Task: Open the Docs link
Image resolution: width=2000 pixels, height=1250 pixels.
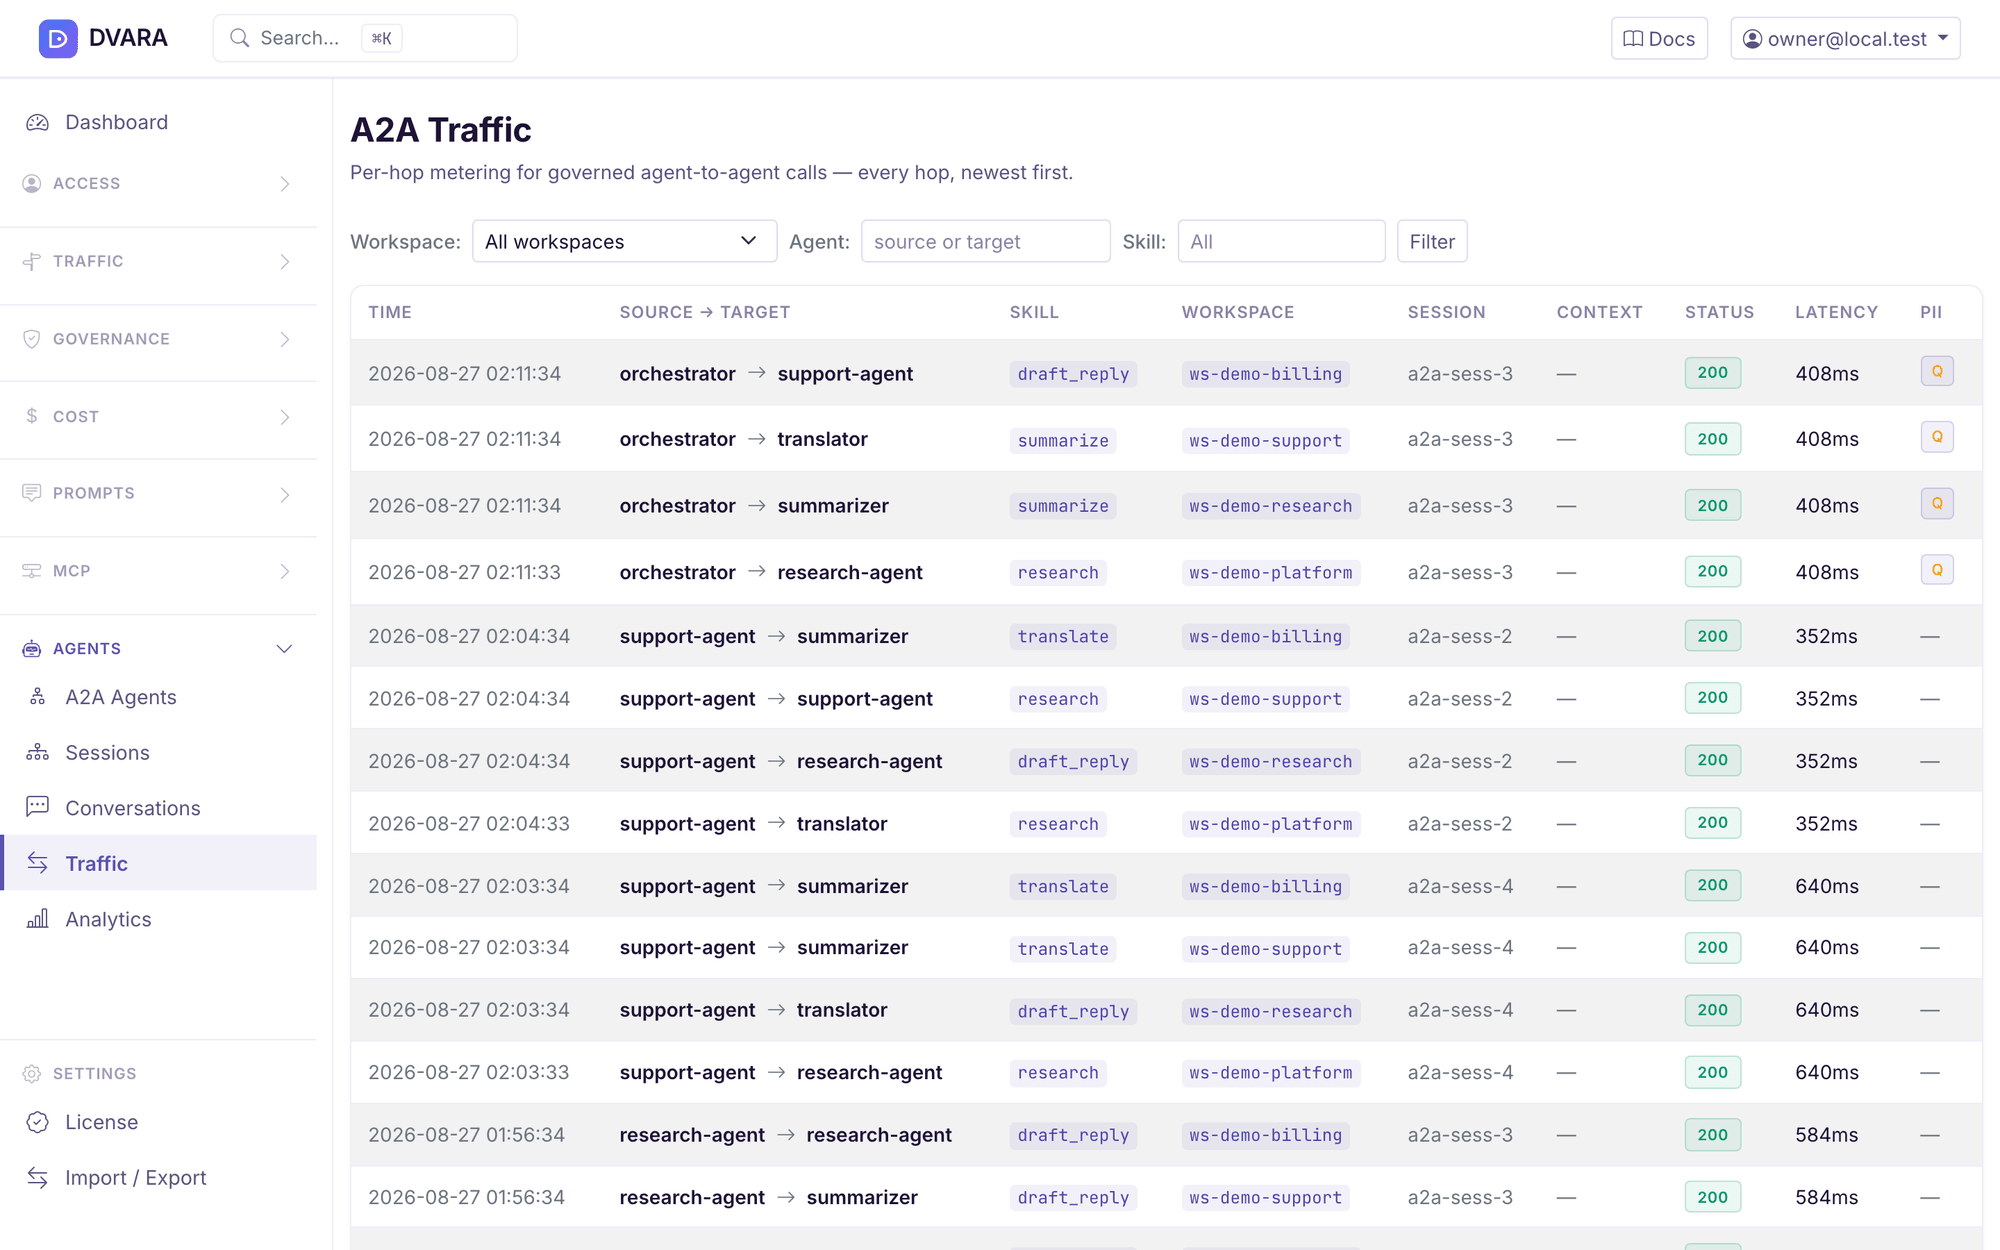Action: 1659,39
